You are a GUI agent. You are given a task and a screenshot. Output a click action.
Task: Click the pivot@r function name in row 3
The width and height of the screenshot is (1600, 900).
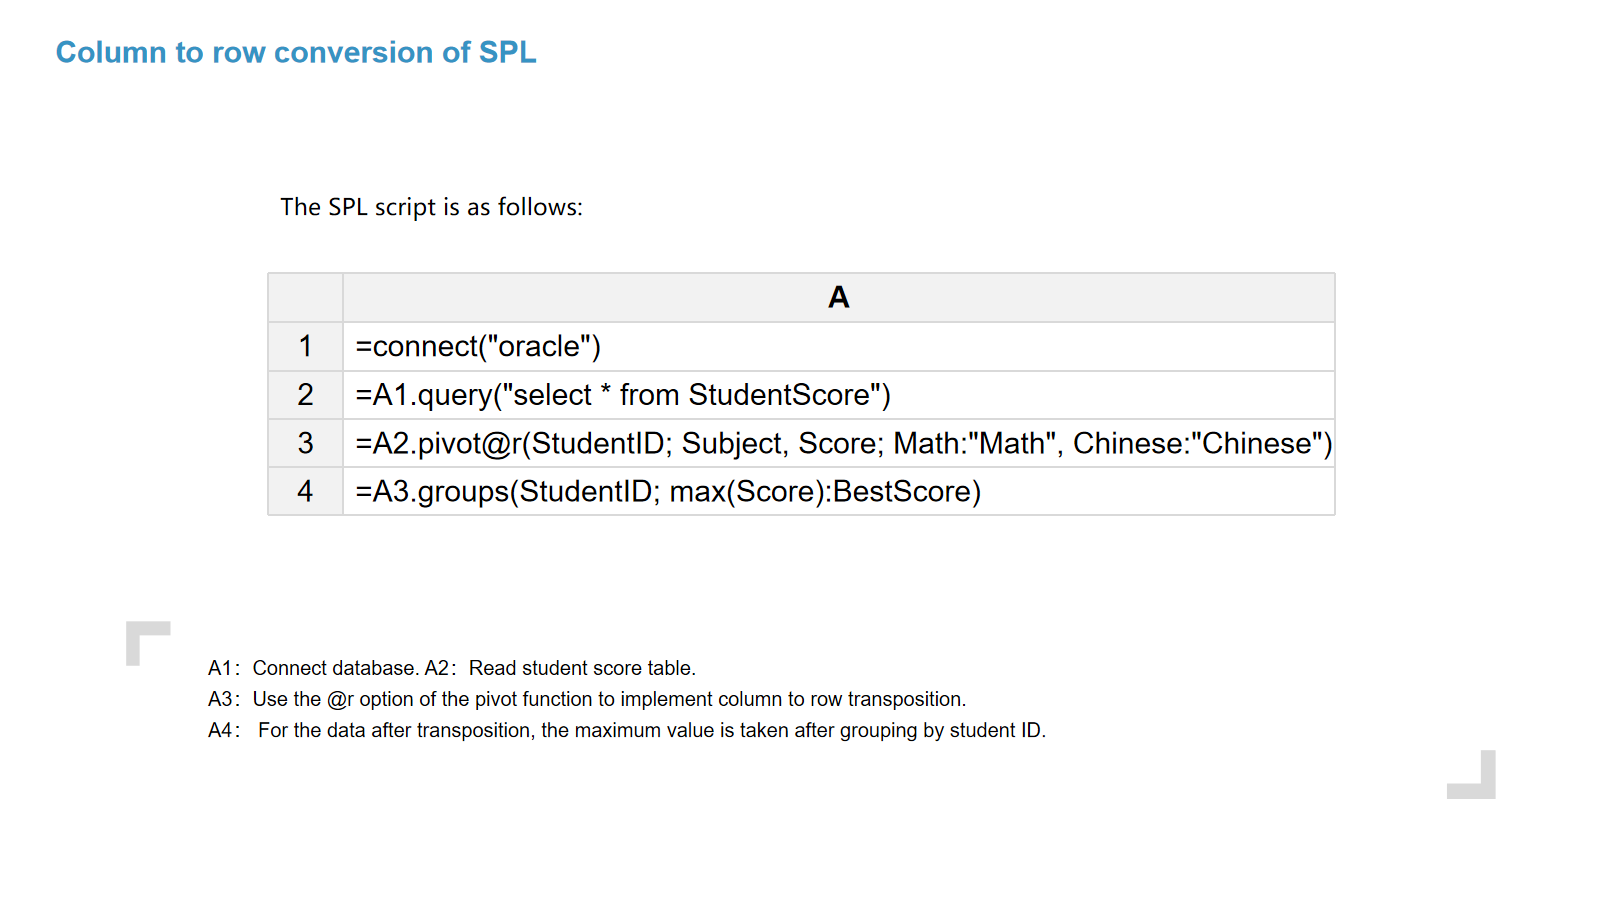coord(468,443)
